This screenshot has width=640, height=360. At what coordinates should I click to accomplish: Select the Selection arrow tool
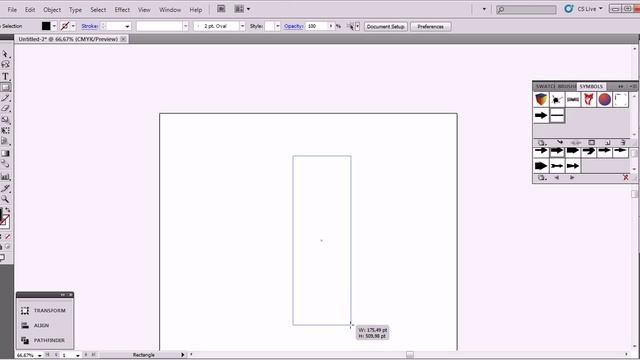click(5, 54)
